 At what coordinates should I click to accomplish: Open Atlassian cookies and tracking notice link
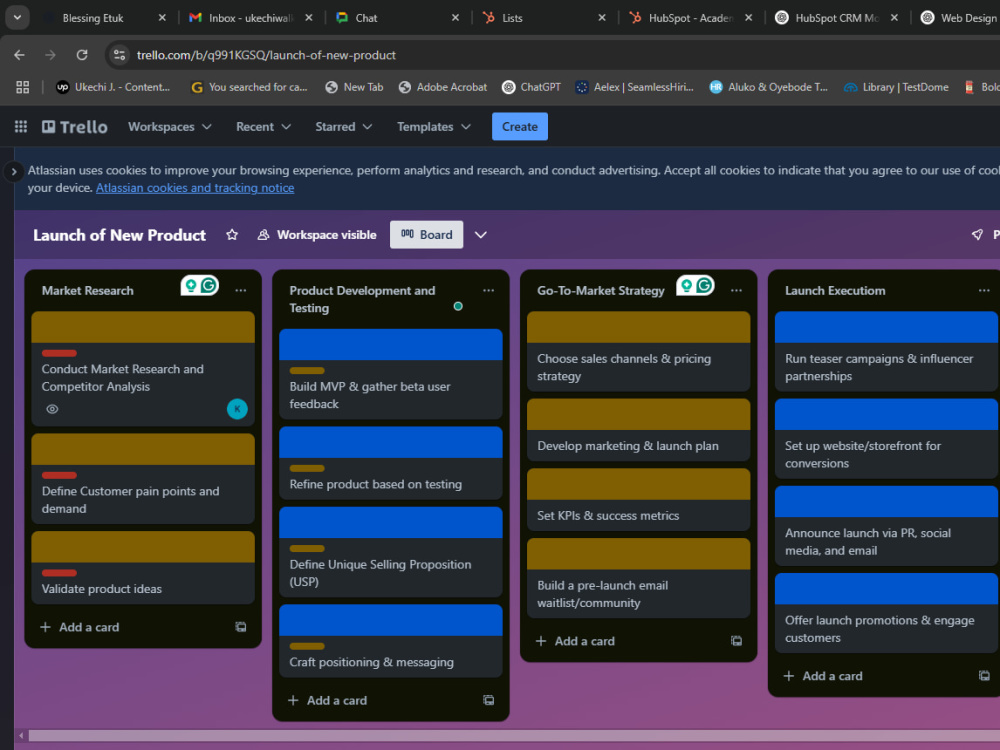pyautogui.click(x=195, y=188)
